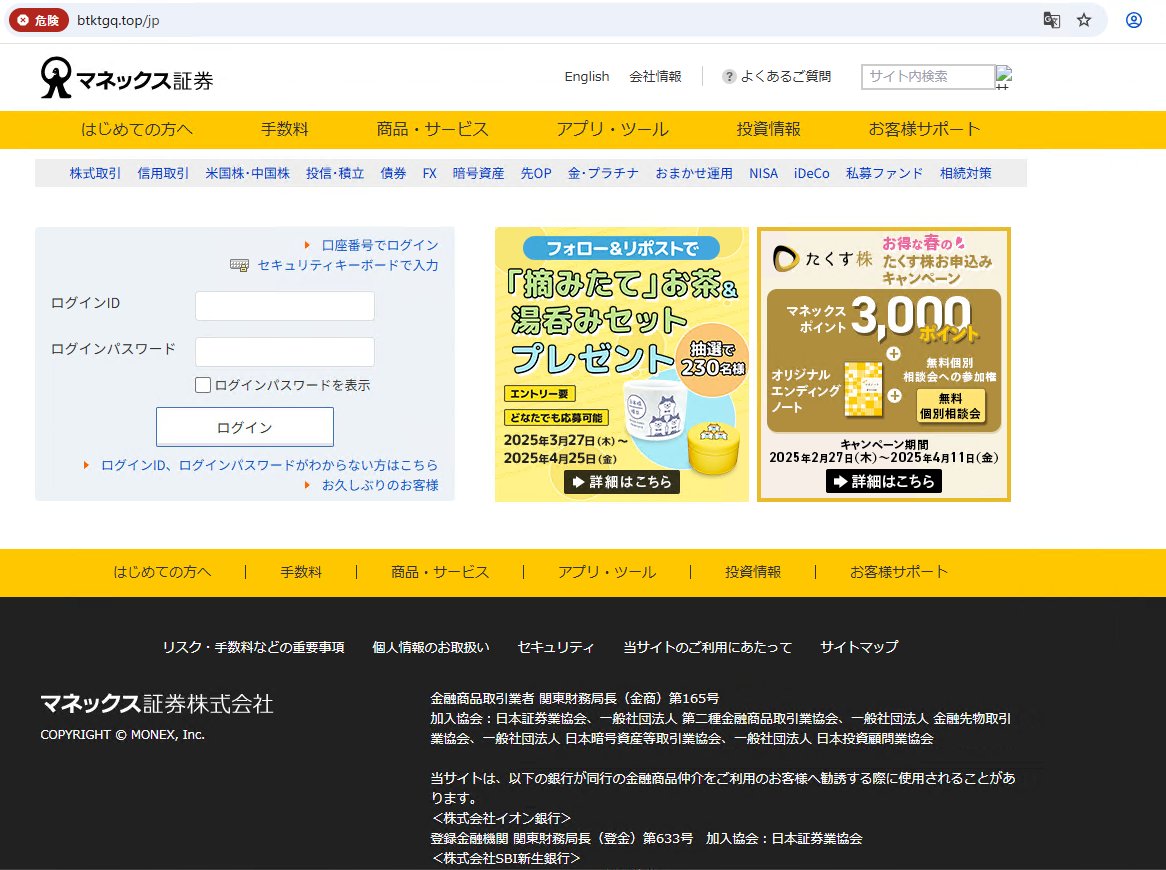The image size is (1166, 870).
Task: Enable ログインパスワードを表示 checkbox
Action: coord(202,384)
